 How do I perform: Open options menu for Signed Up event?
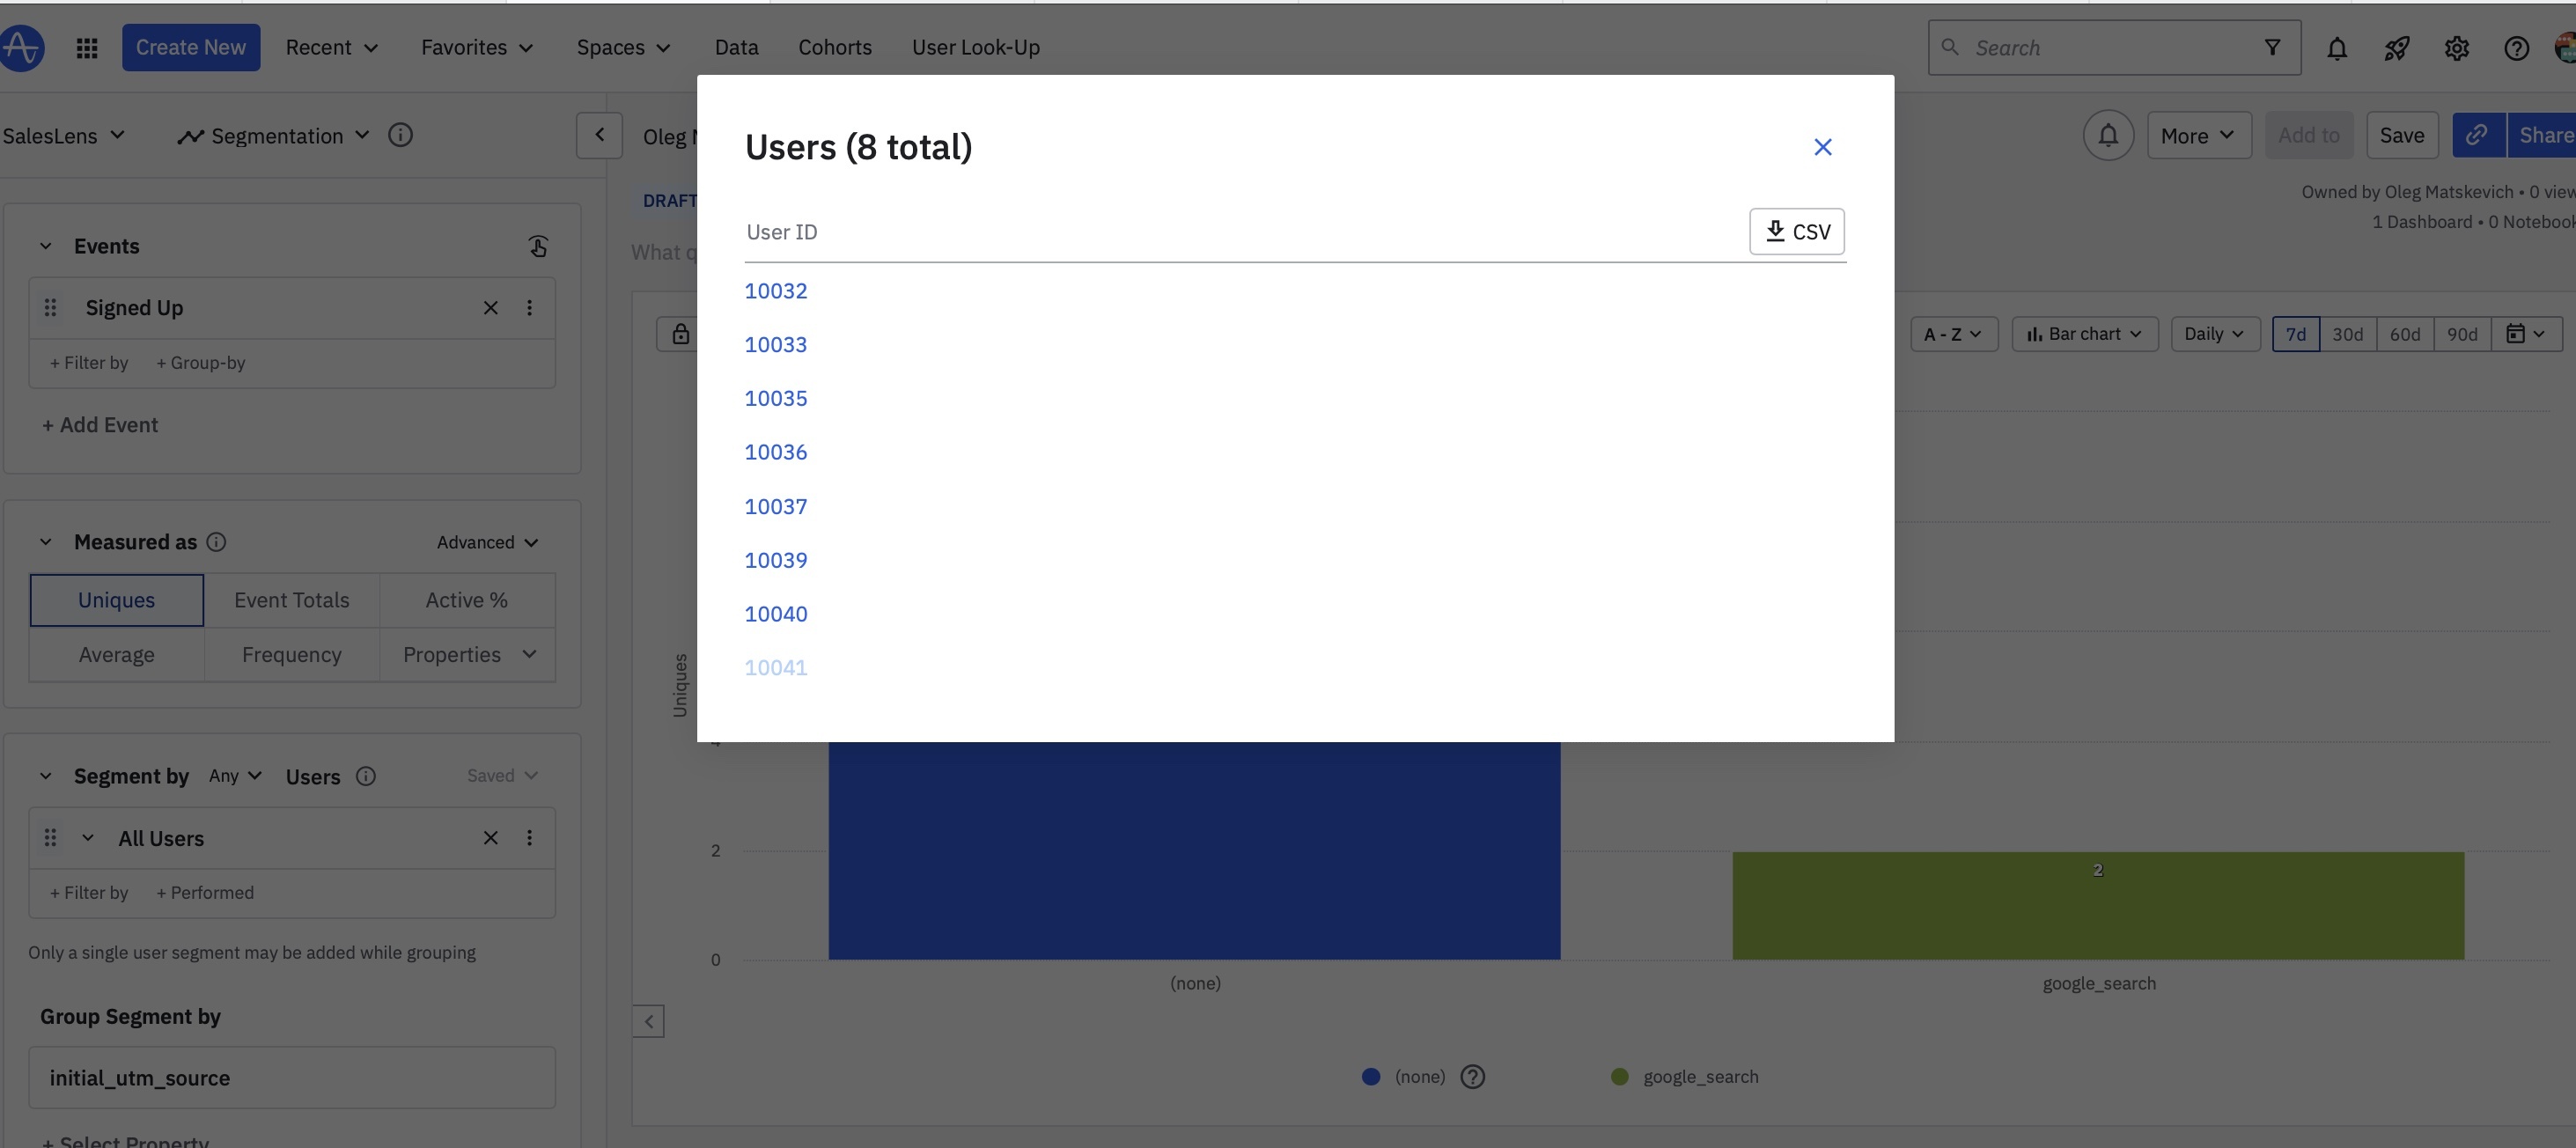pos(529,308)
